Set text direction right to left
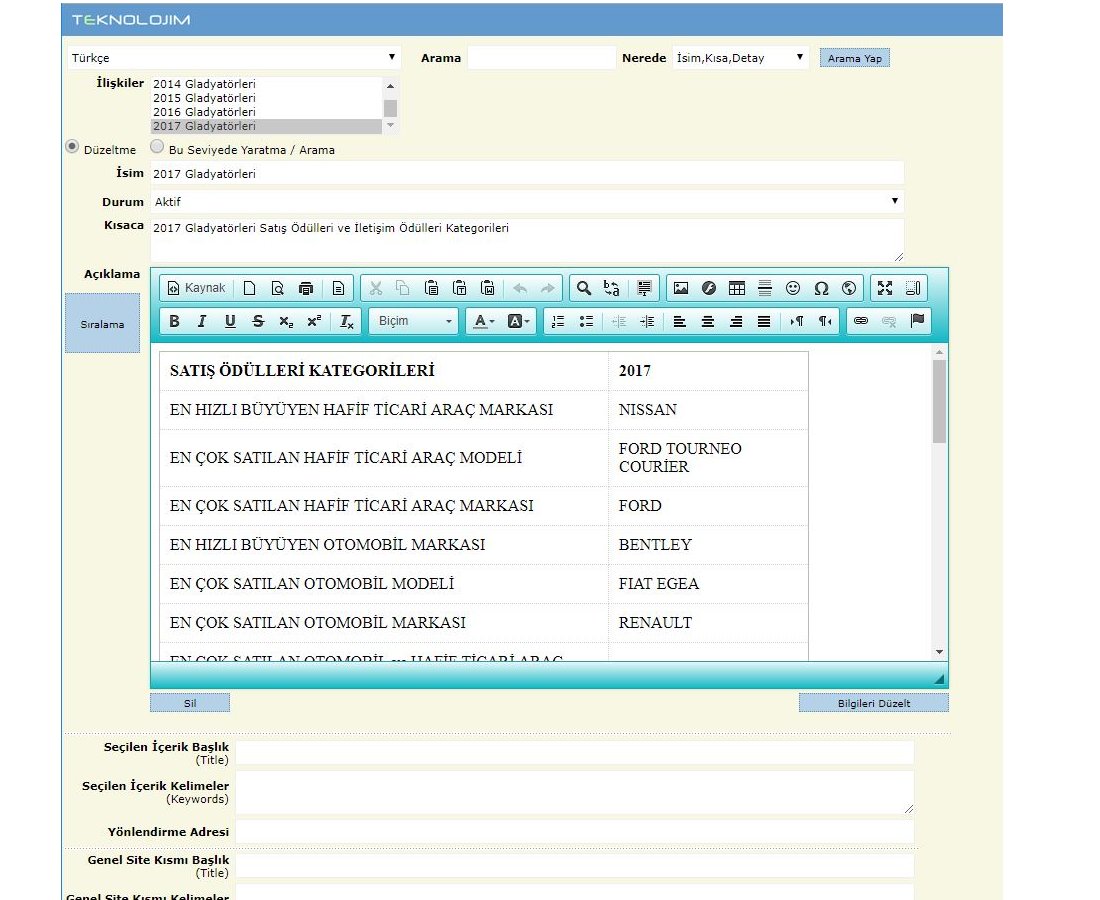This screenshot has height=900, width=1100. click(824, 321)
